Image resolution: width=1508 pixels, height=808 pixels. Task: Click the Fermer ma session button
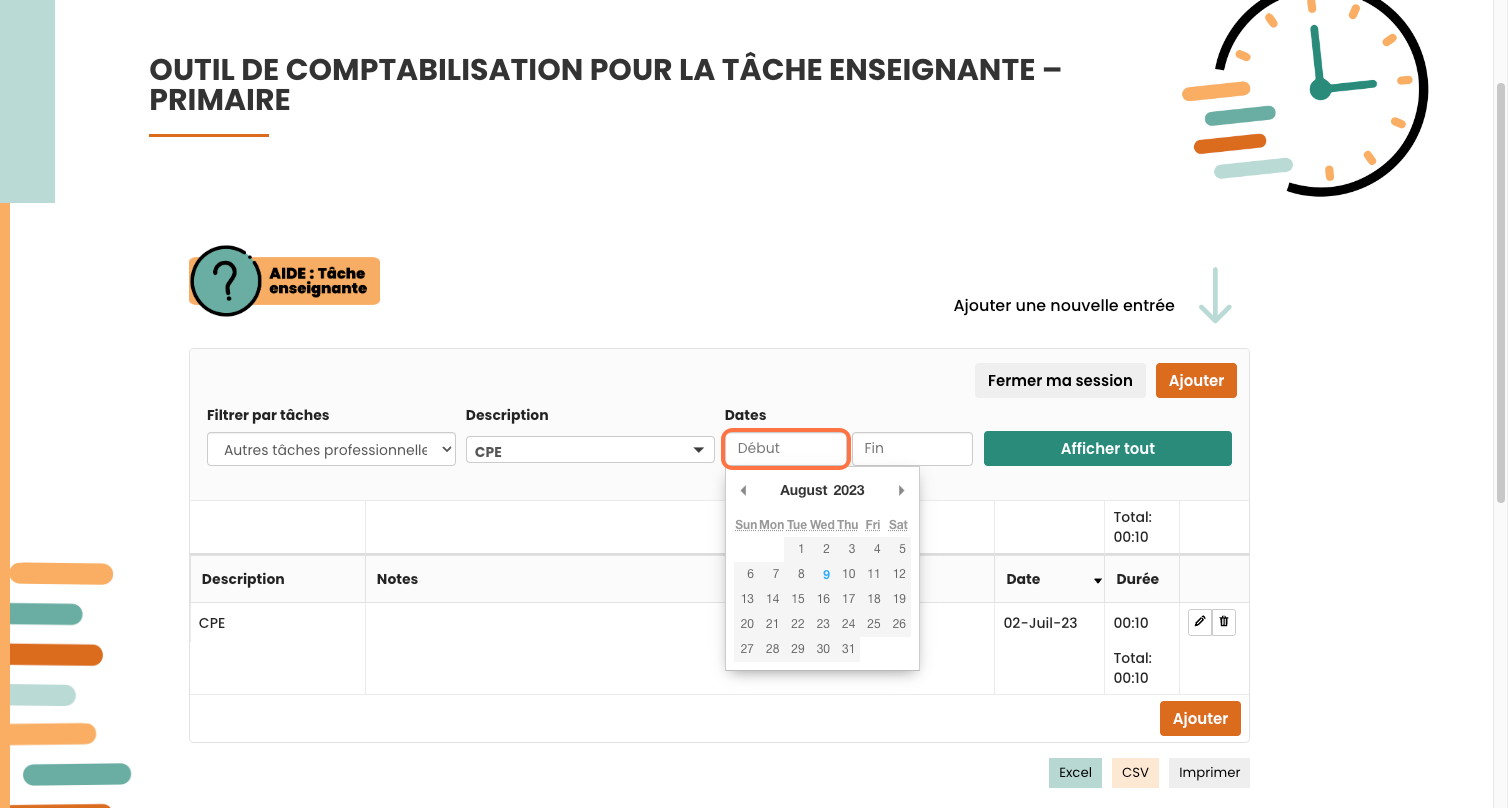tap(1060, 380)
